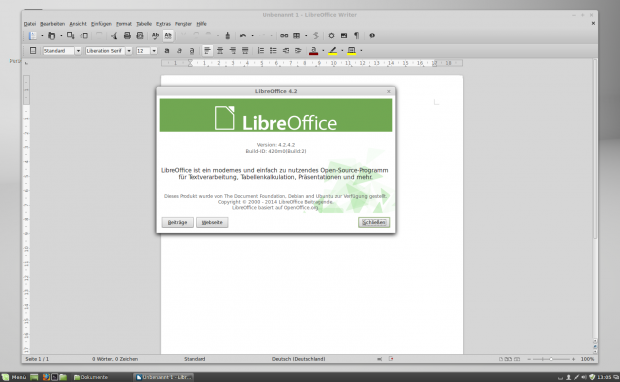Set Justified alignment
The height and width of the screenshot is (382, 620).
pos(246,51)
